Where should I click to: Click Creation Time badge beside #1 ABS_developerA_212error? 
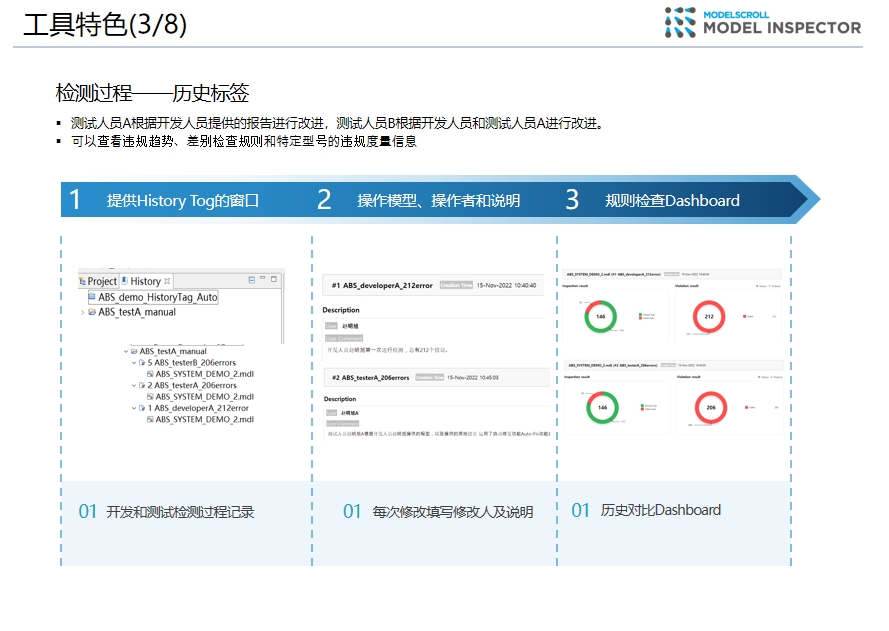point(456,286)
